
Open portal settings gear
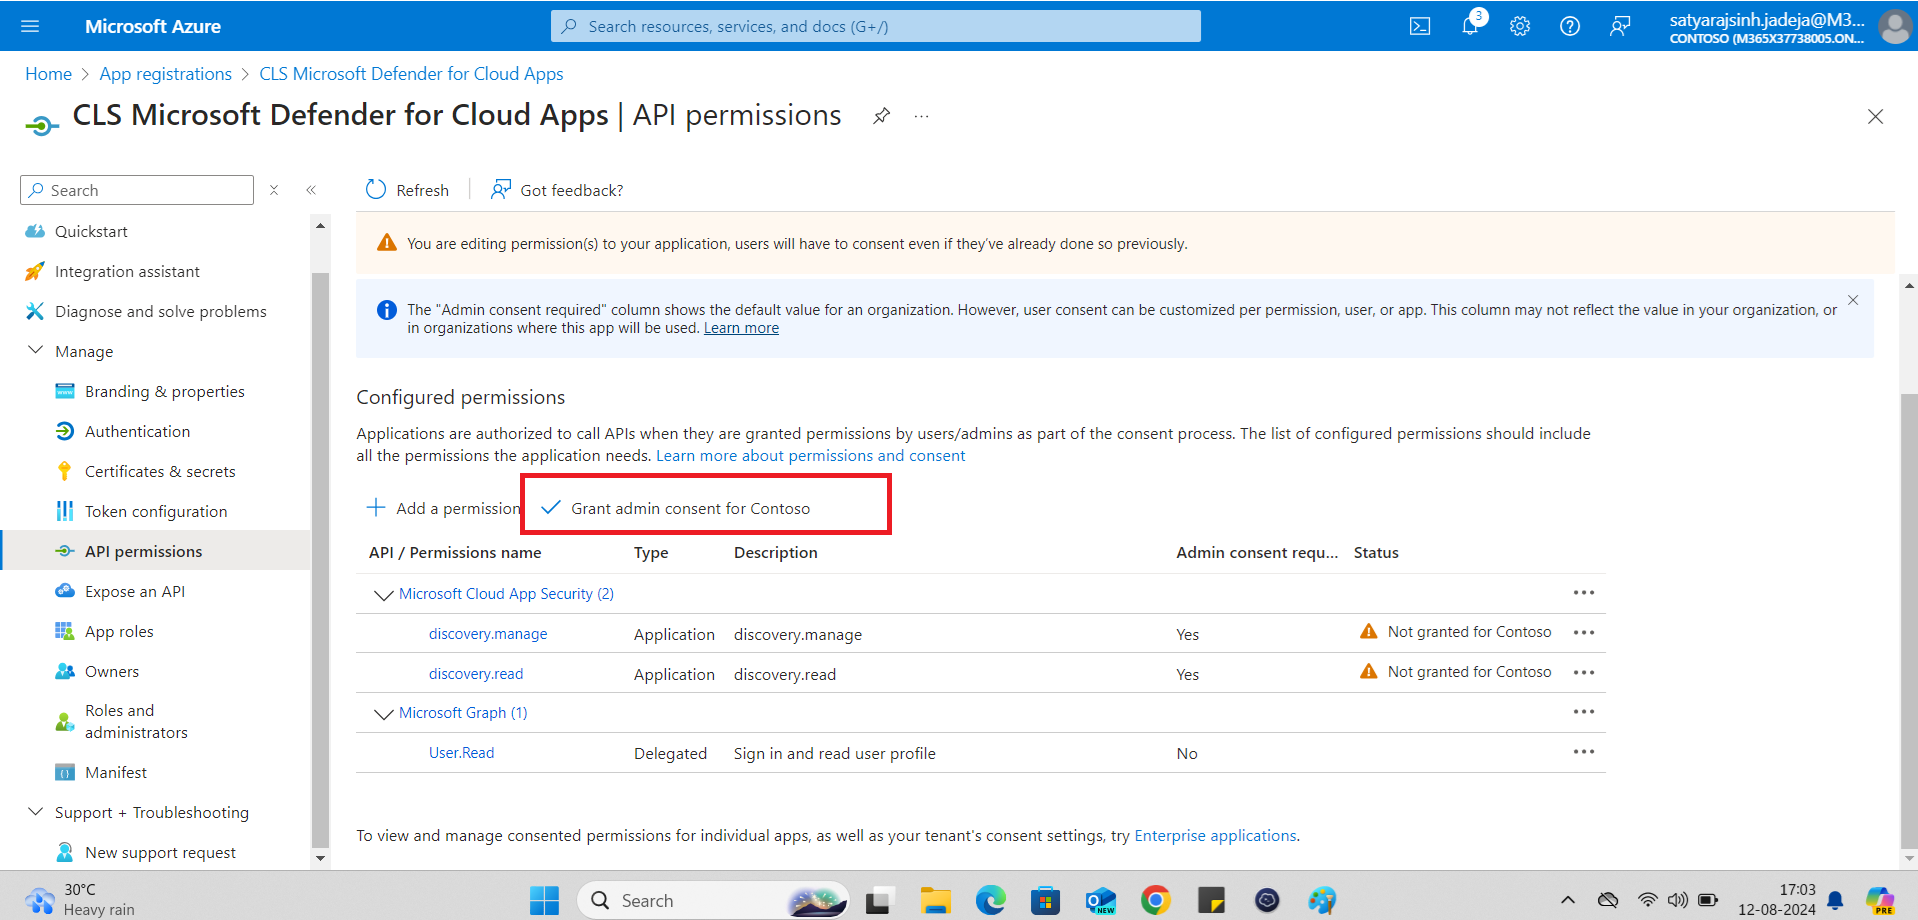(1520, 26)
